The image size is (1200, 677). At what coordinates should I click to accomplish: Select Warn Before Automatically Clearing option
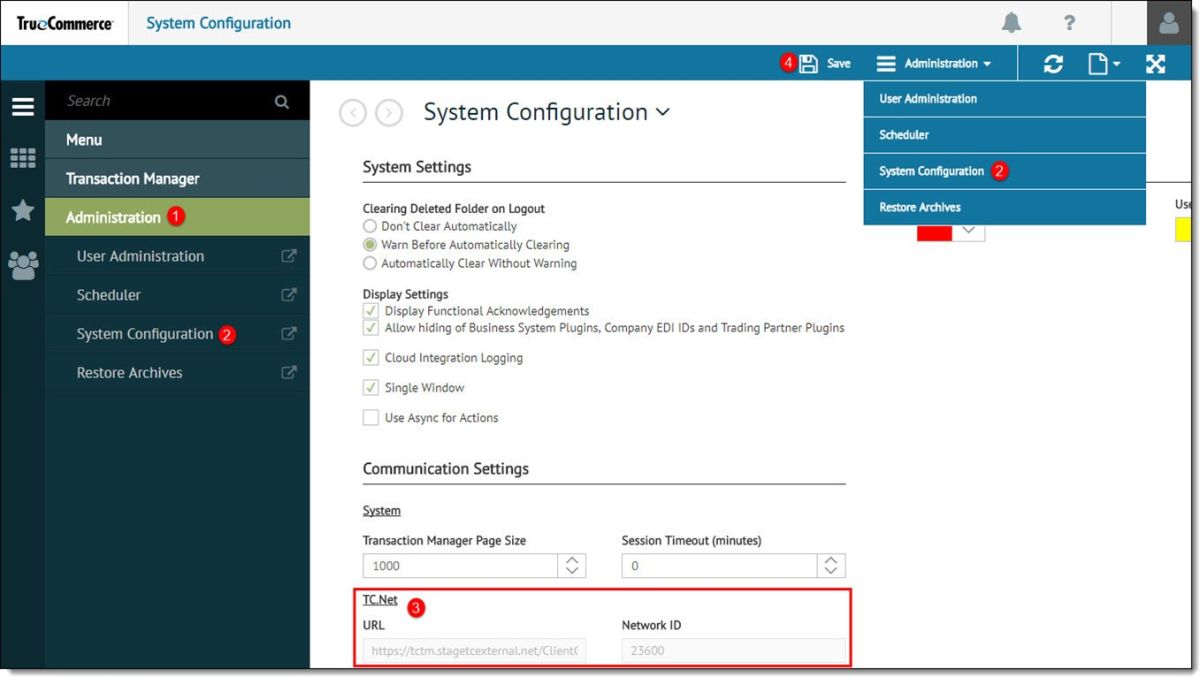pyautogui.click(x=370, y=245)
